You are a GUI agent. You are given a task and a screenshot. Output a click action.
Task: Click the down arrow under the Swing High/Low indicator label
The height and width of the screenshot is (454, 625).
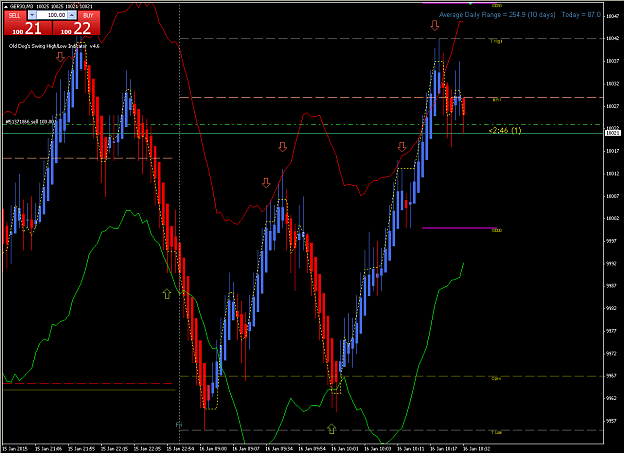[60, 56]
